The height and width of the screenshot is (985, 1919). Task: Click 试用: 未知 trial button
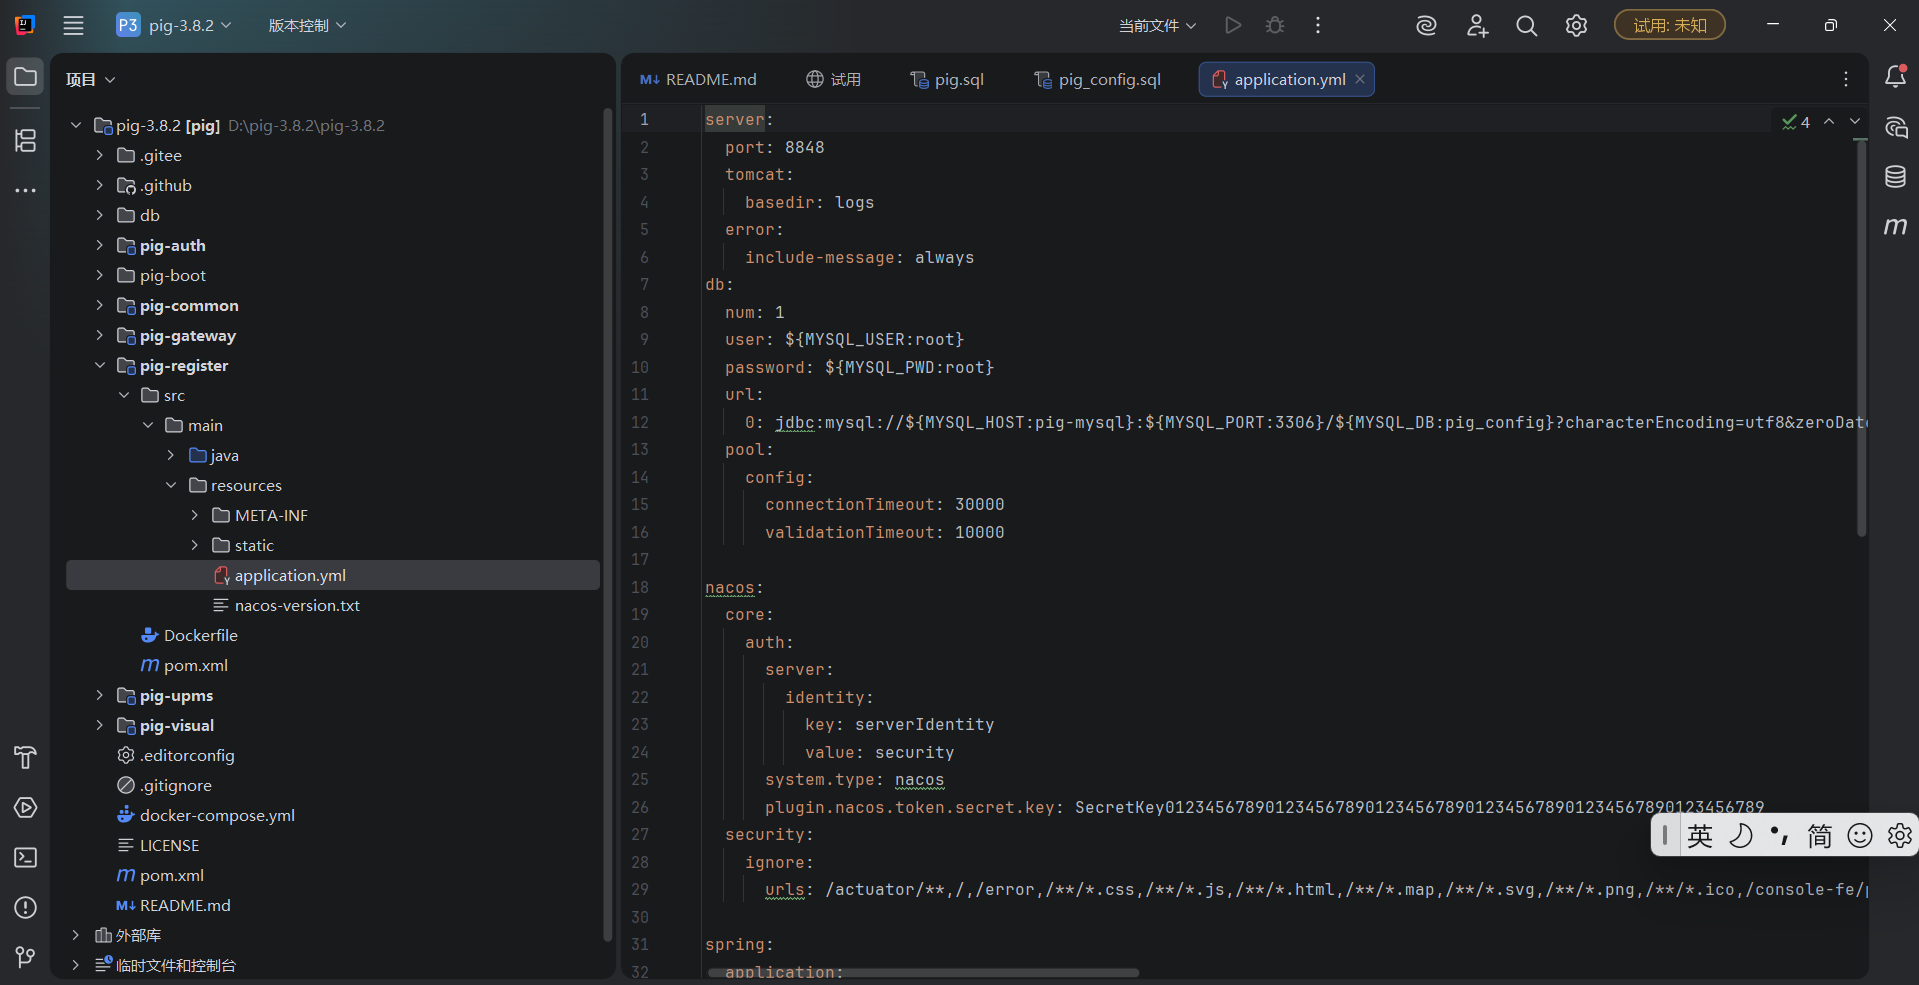click(x=1670, y=25)
